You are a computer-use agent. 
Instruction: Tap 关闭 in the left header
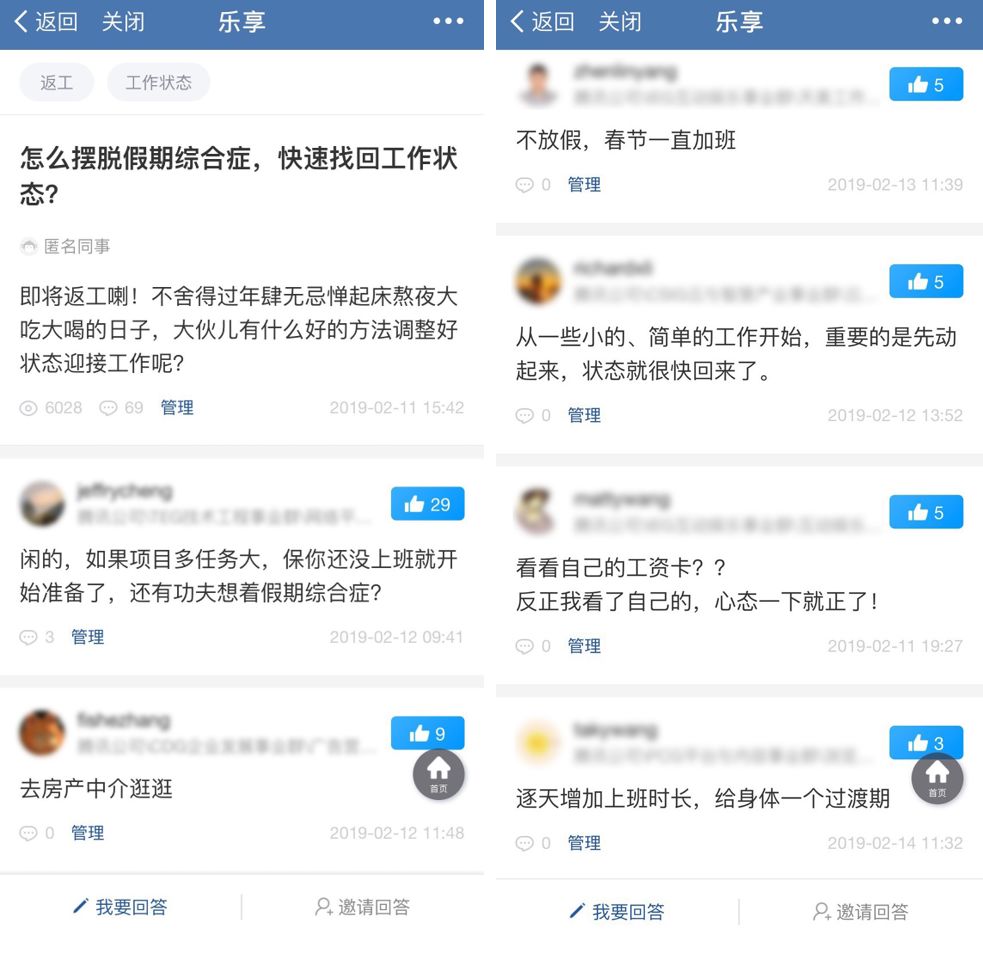click(123, 21)
